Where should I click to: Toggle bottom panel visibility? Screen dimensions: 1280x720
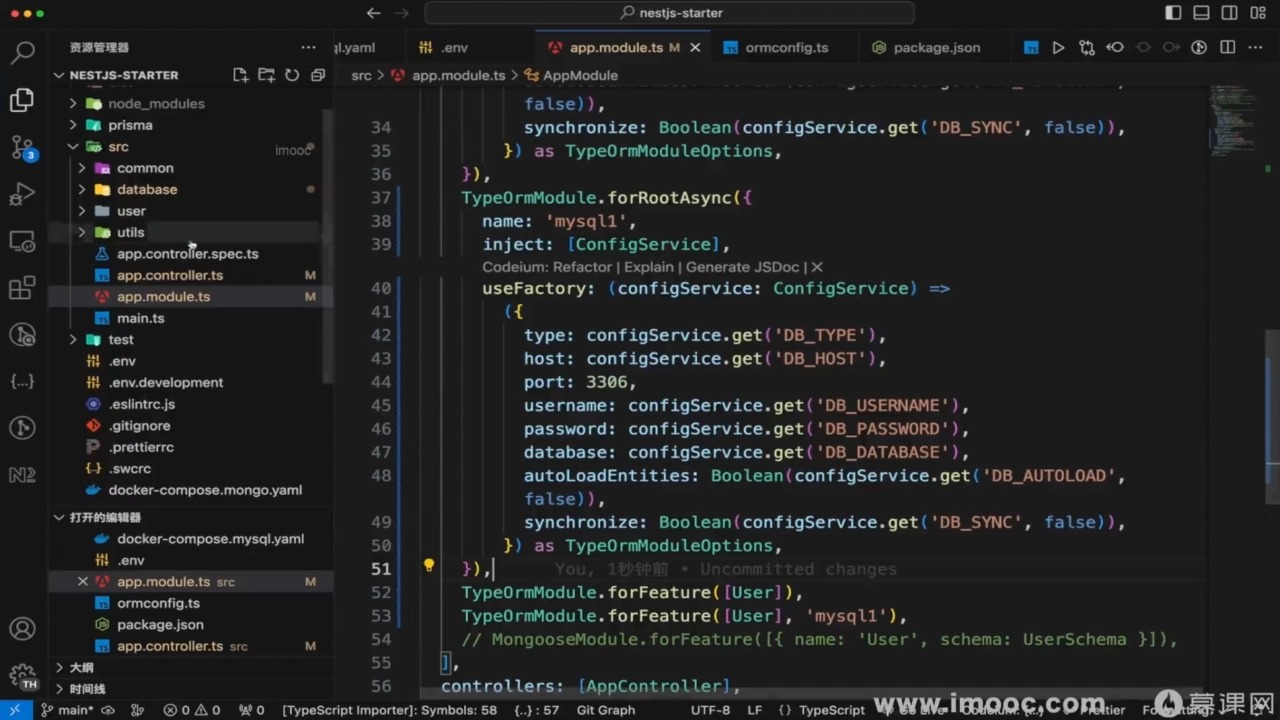(x=1201, y=13)
